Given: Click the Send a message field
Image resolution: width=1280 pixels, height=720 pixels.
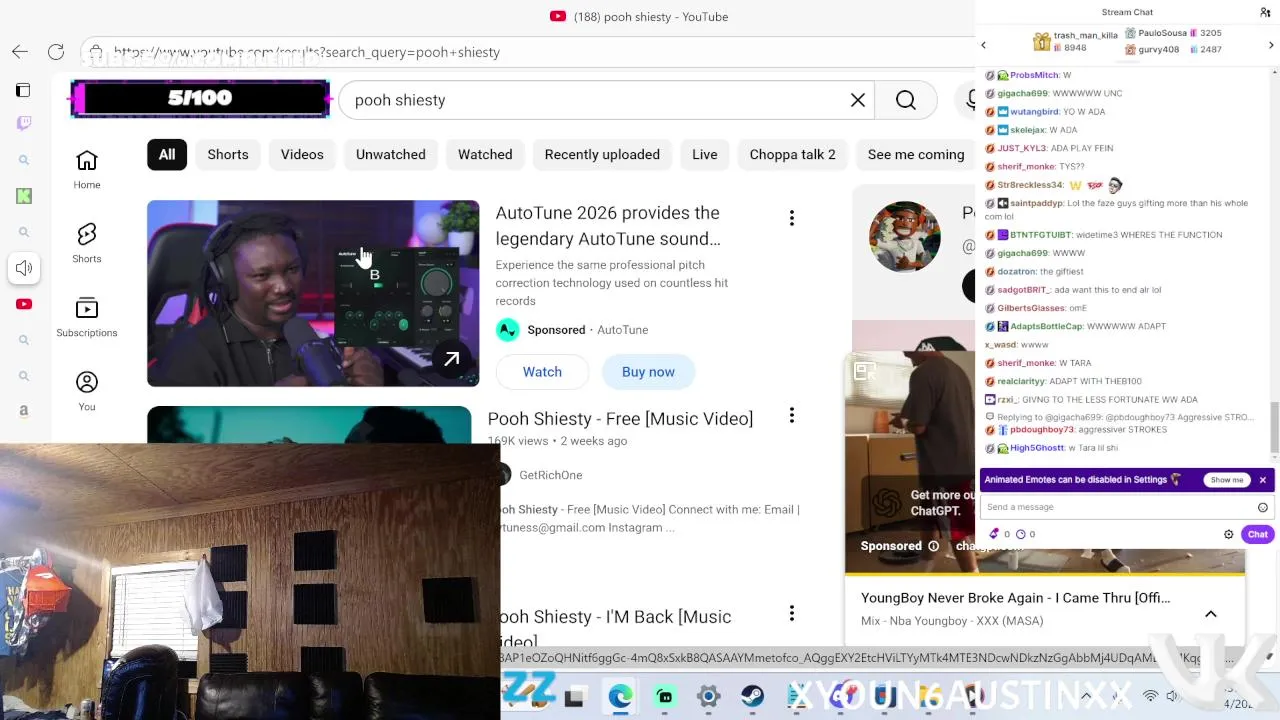Looking at the screenshot, I should click(1118, 507).
